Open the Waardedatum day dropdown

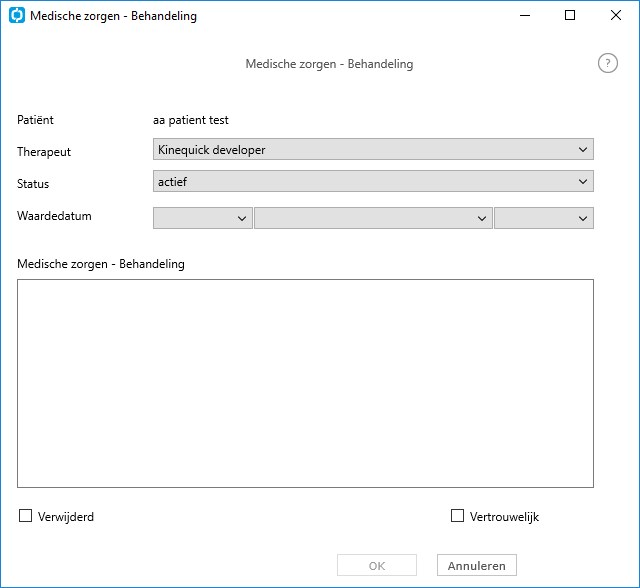click(x=202, y=218)
